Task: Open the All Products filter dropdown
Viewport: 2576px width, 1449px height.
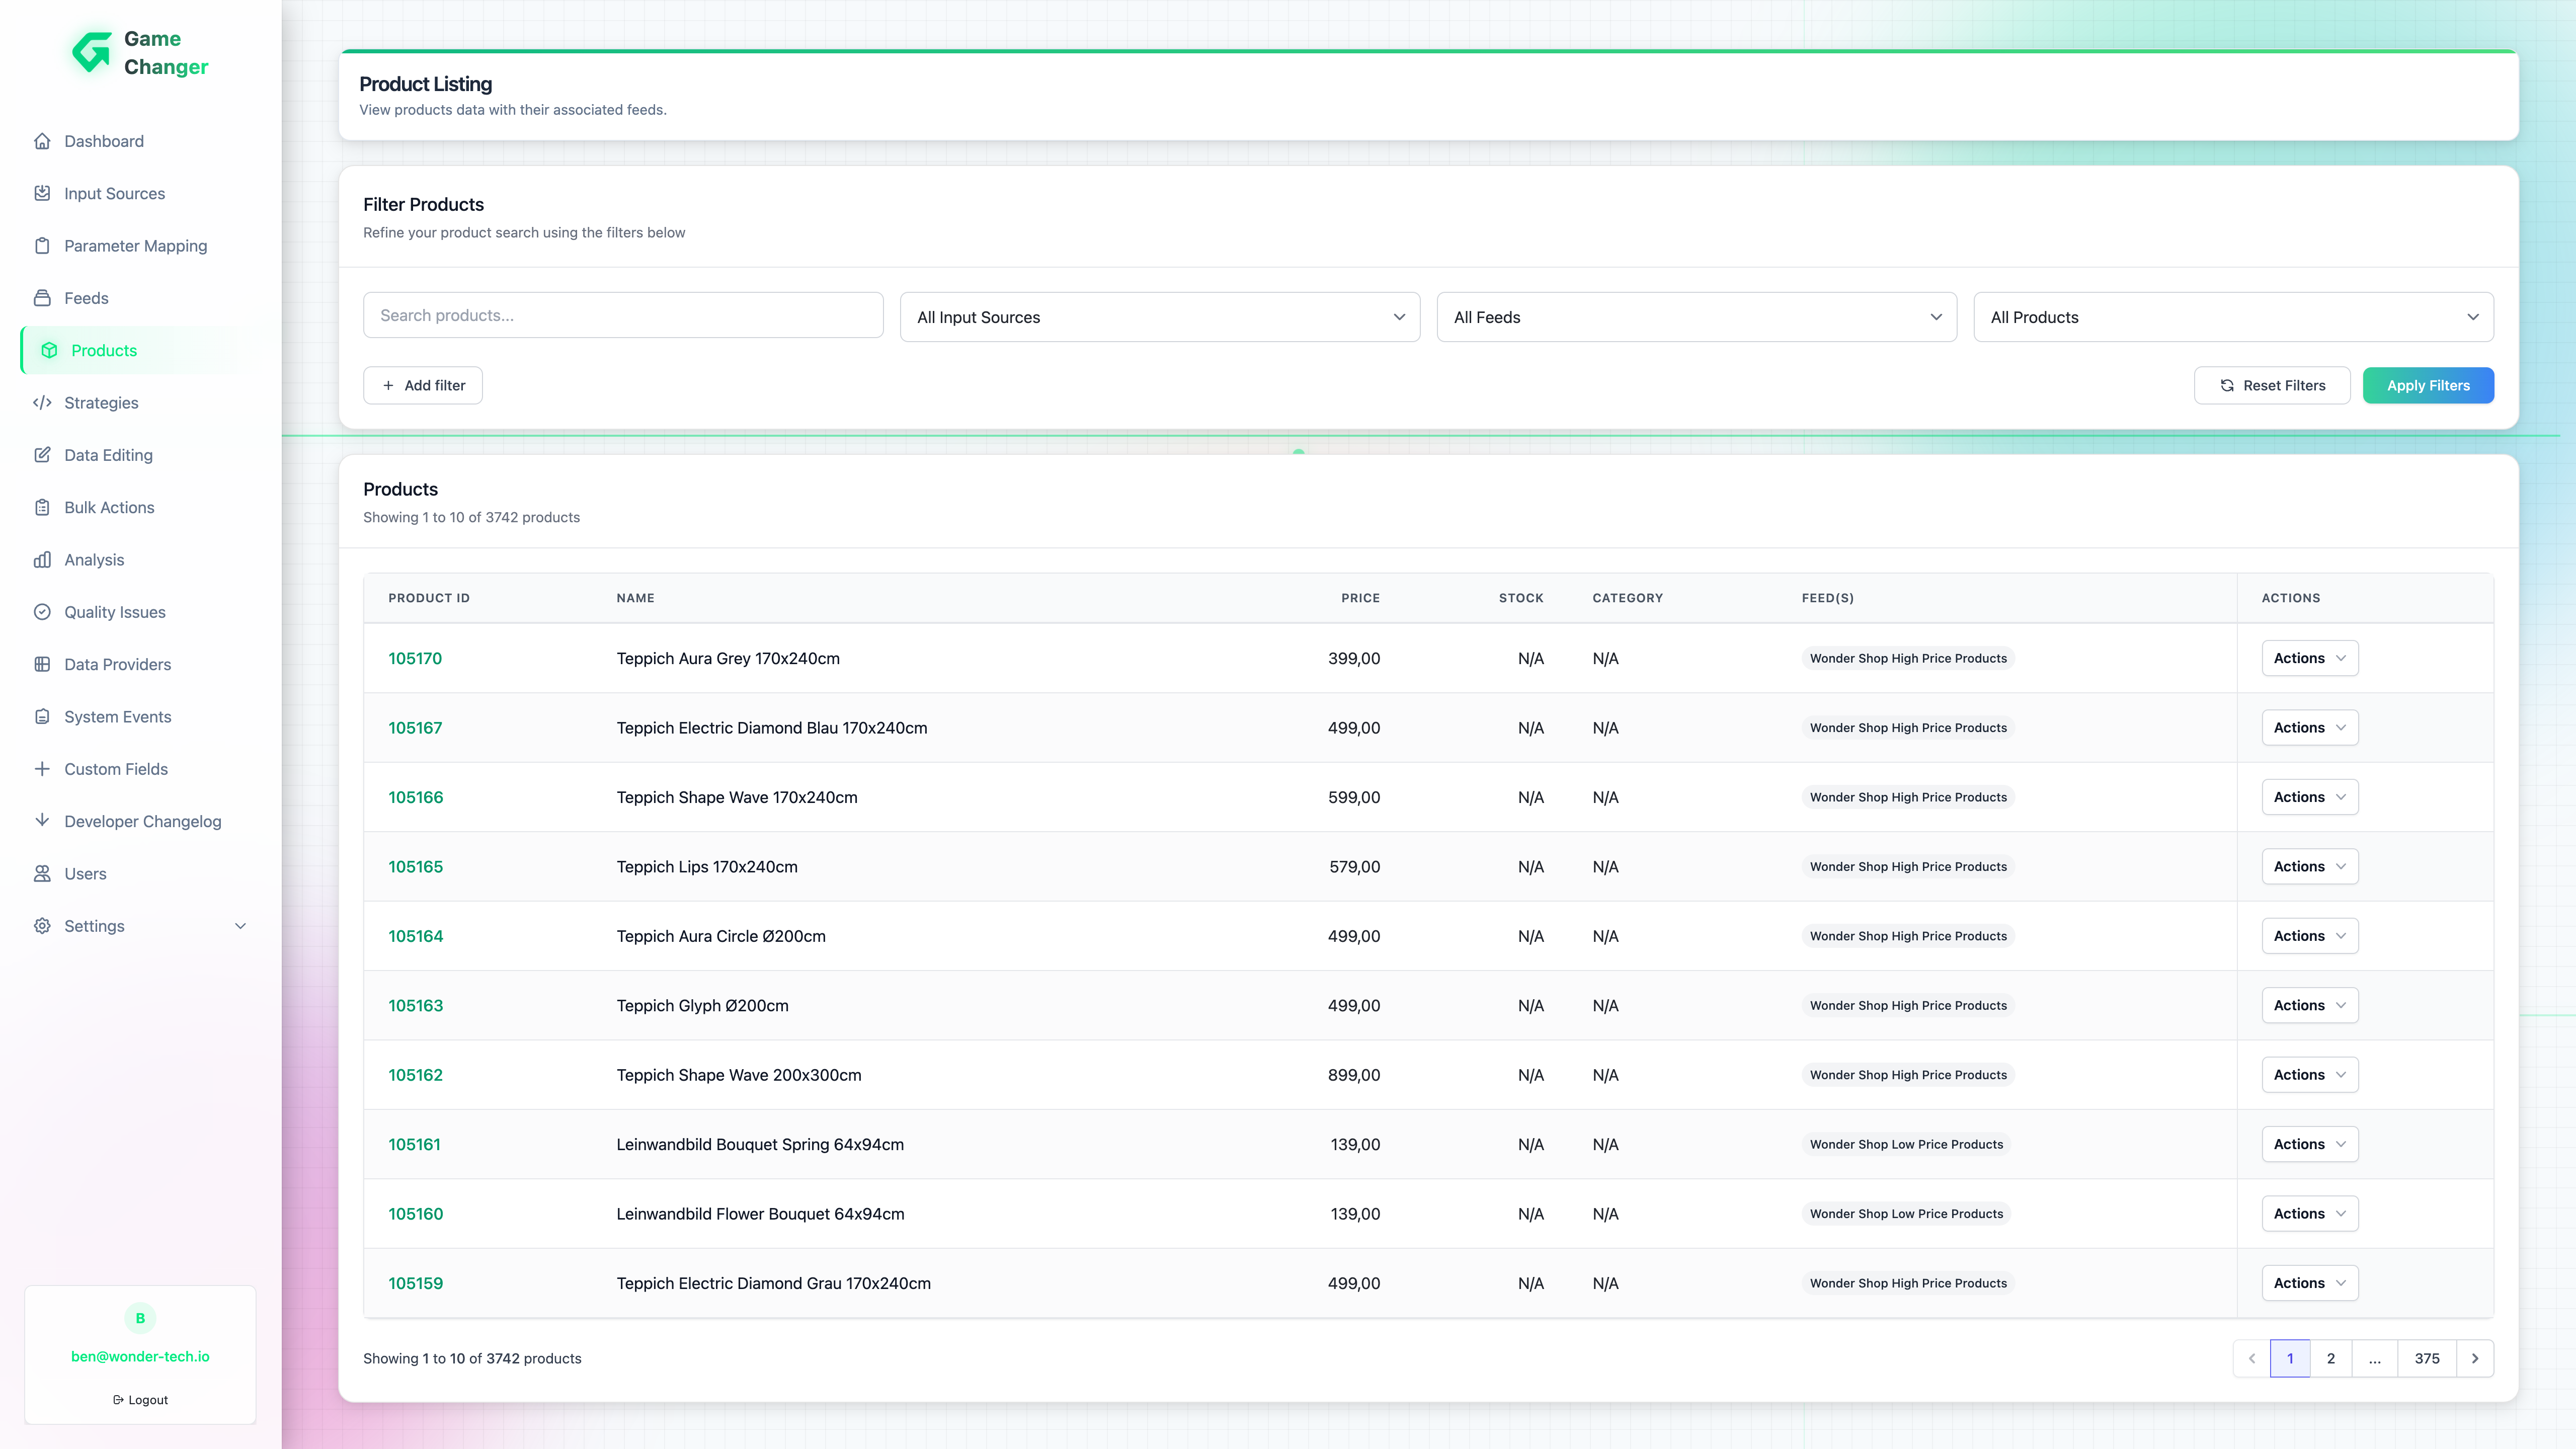Action: click(2232, 317)
